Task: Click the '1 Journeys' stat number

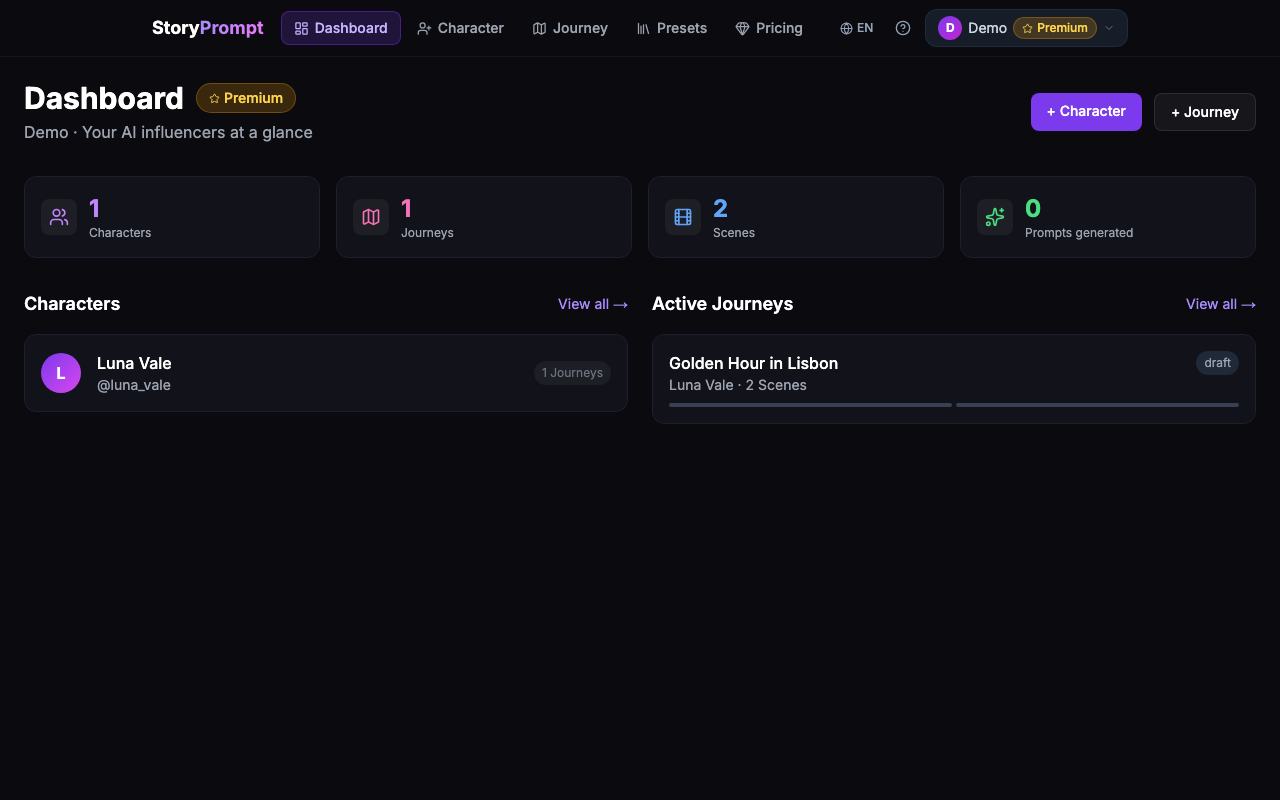Action: click(407, 208)
